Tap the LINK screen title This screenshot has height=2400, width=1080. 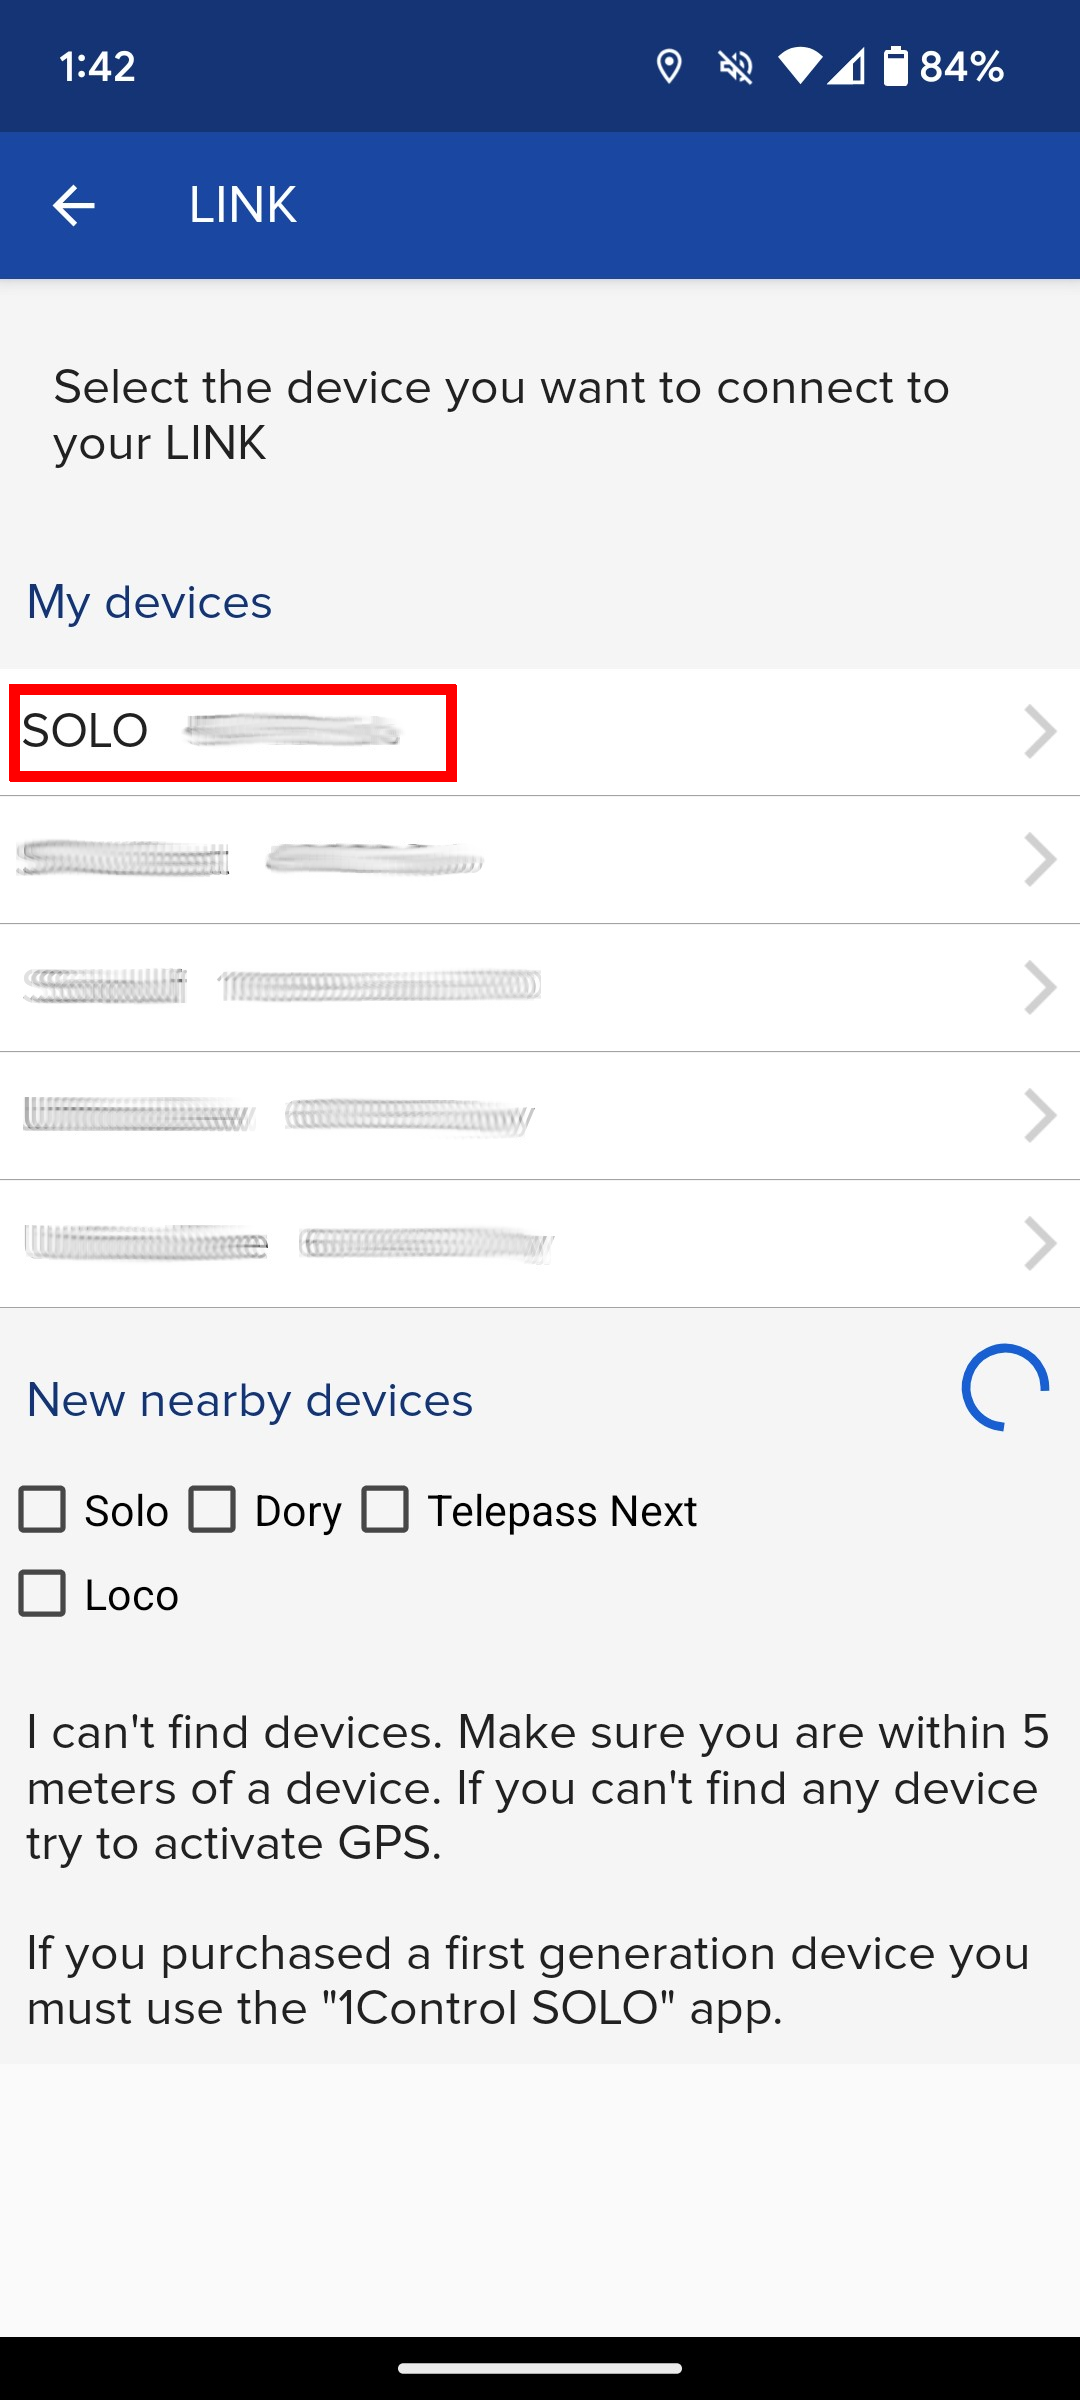click(242, 206)
